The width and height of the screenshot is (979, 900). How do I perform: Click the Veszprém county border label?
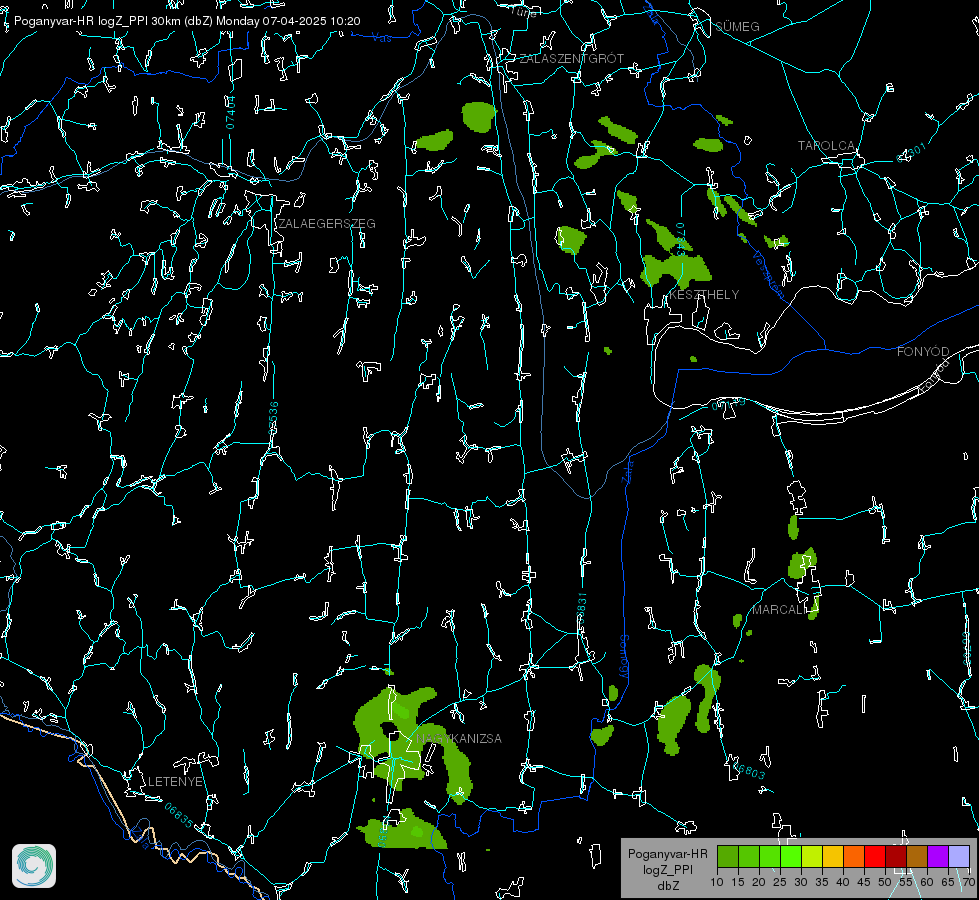pyautogui.click(x=768, y=274)
